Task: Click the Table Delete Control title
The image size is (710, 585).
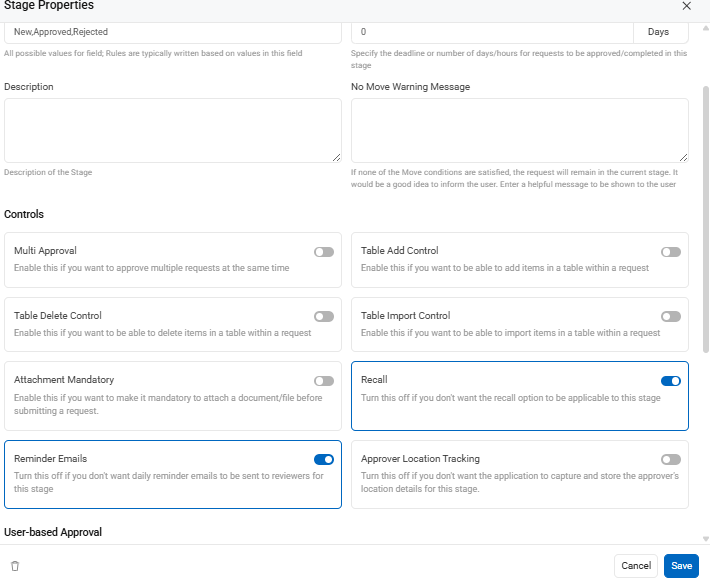Action: [x=58, y=316]
